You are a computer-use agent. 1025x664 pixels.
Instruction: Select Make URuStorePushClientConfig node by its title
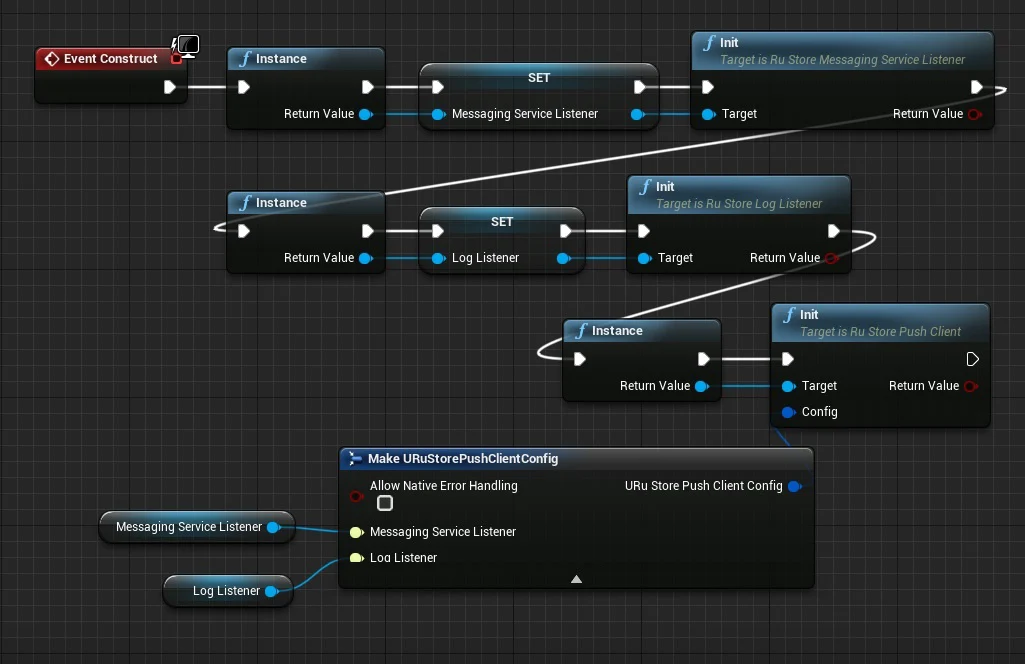pos(463,459)
